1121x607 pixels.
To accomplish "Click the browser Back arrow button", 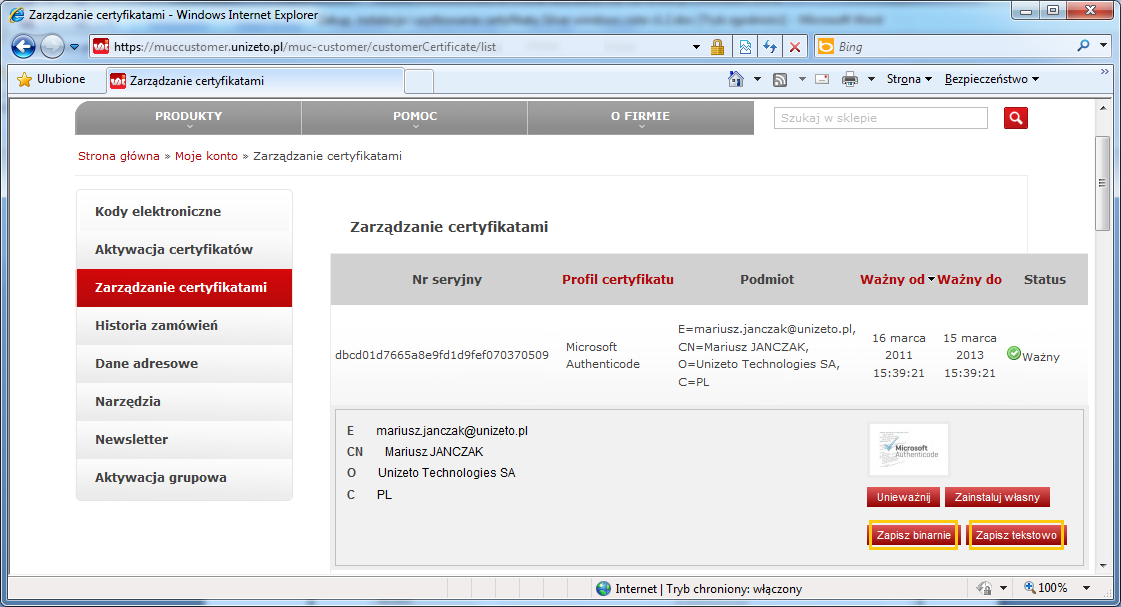I will point(23,47).
